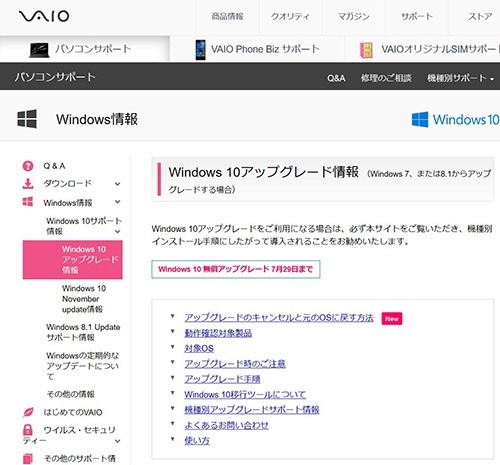Click the はじめてのVAIO leaf icon
Screen dimensions: 500x465
click(x=28, y=412)
